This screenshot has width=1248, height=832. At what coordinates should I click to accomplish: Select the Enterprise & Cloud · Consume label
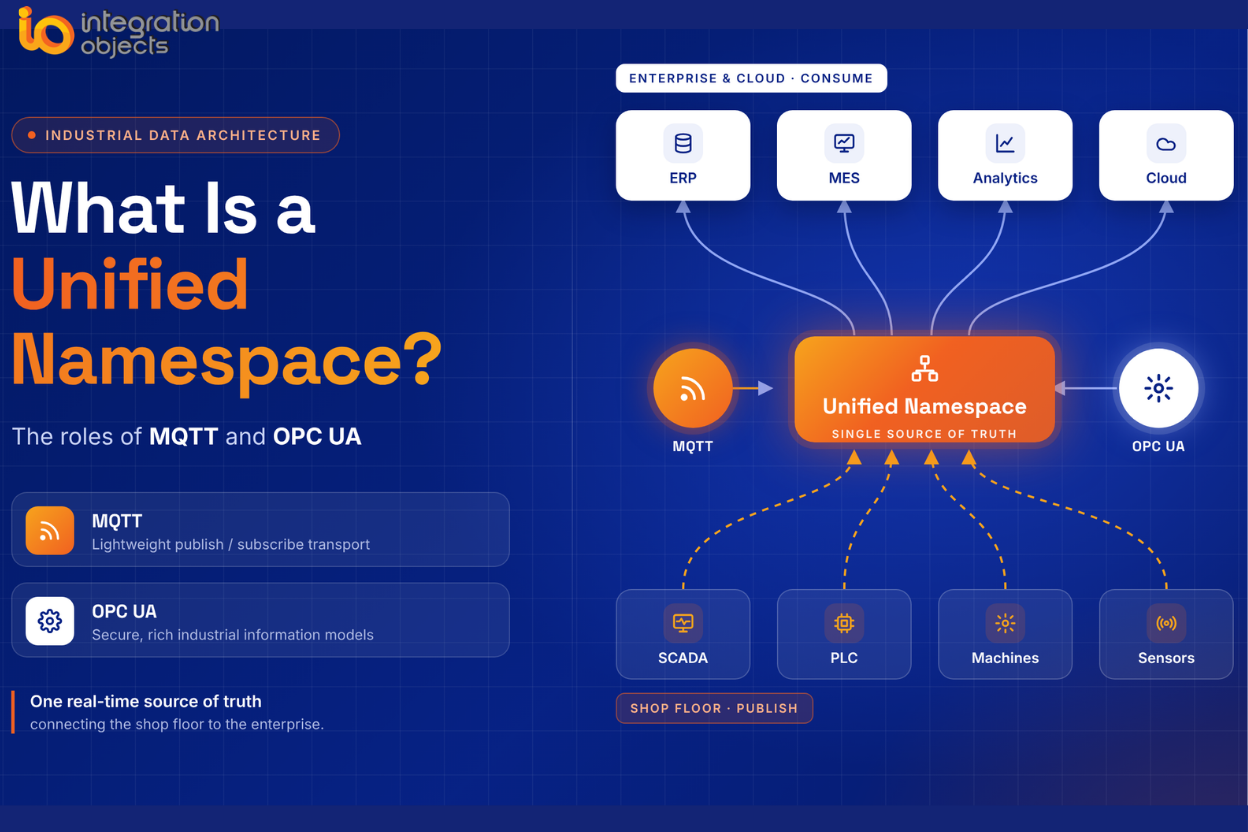tap(751, 78)
